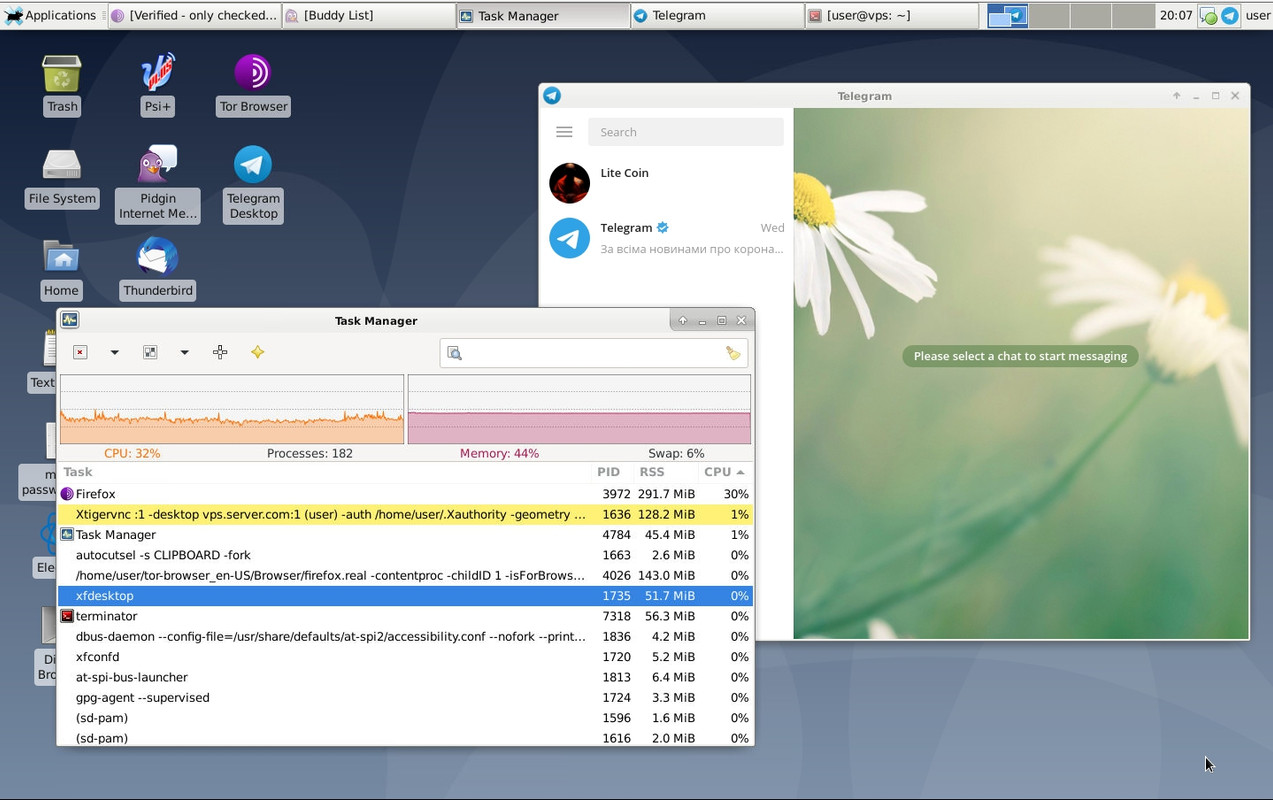Open the Telegram chat preview text
The width and height of the screenshot is (1273, 800).
pyautogui.click(x=691, y=249)
